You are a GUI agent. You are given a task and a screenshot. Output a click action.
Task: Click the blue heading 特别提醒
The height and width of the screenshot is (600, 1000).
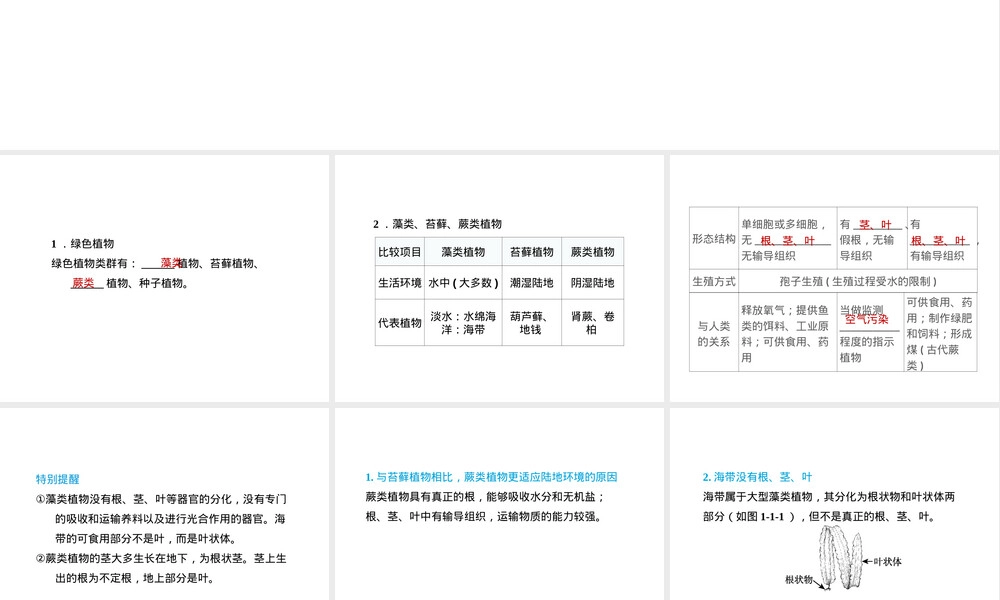tap(57, 479)
